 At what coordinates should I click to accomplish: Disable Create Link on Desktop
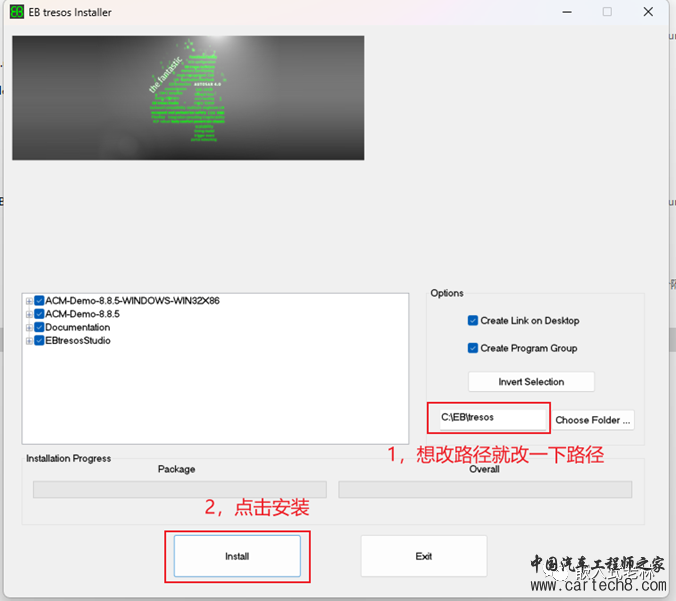click(473, 320)
